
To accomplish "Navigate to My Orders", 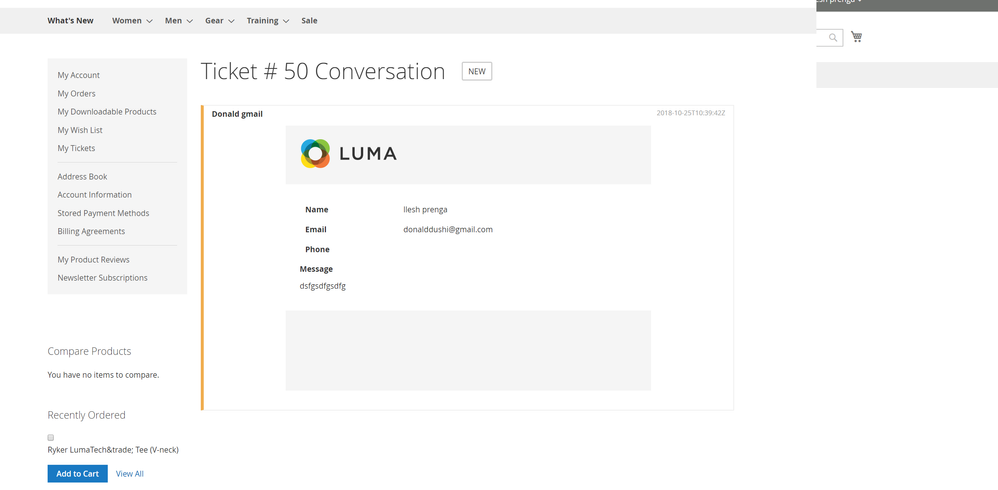I will 76,93.
